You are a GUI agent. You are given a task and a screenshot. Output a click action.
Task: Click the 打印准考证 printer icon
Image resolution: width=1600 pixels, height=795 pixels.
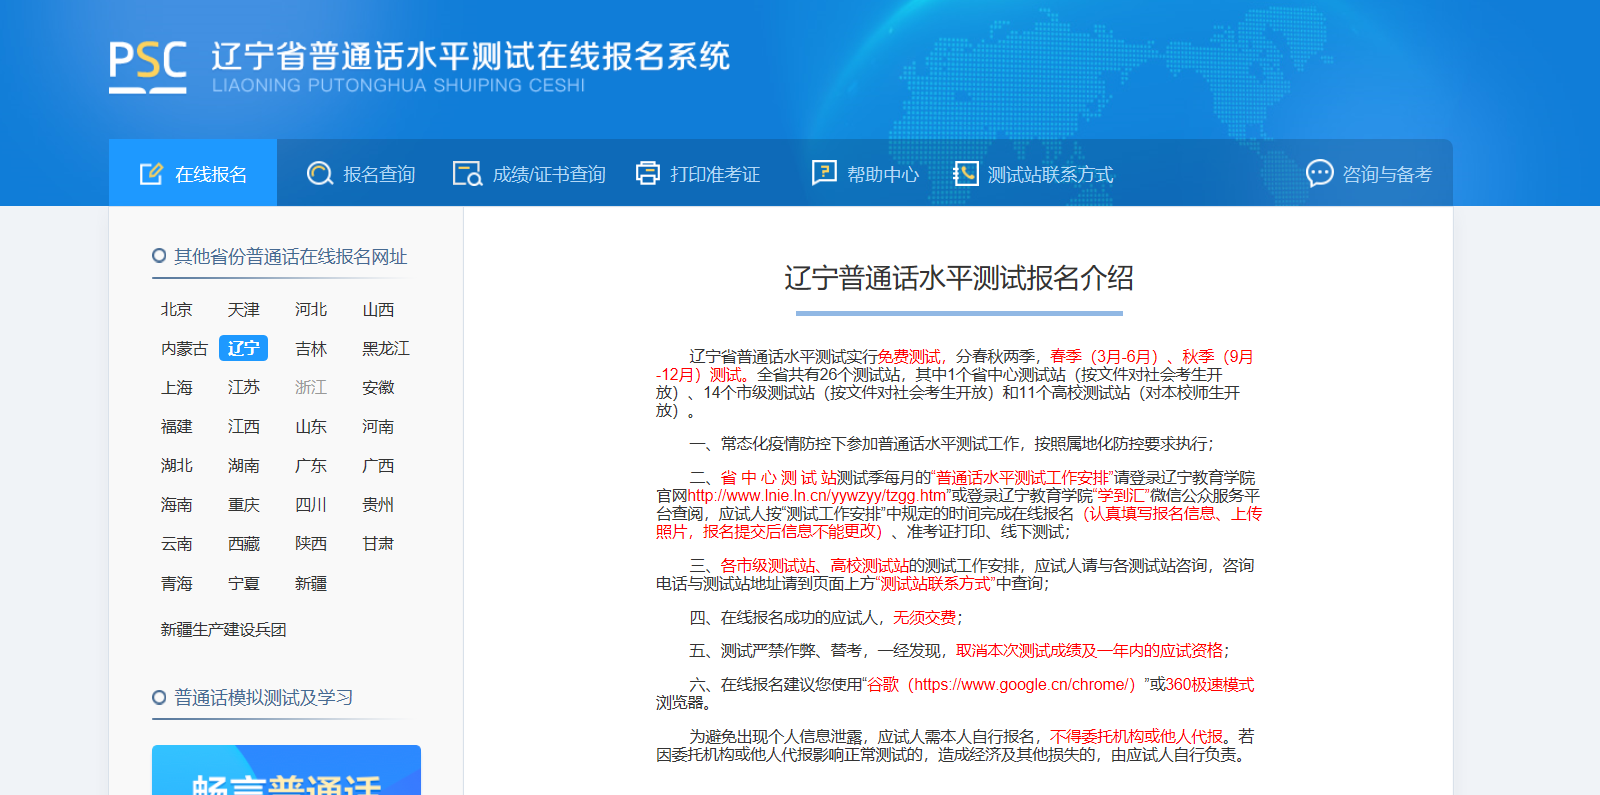(x=648, y=174)
